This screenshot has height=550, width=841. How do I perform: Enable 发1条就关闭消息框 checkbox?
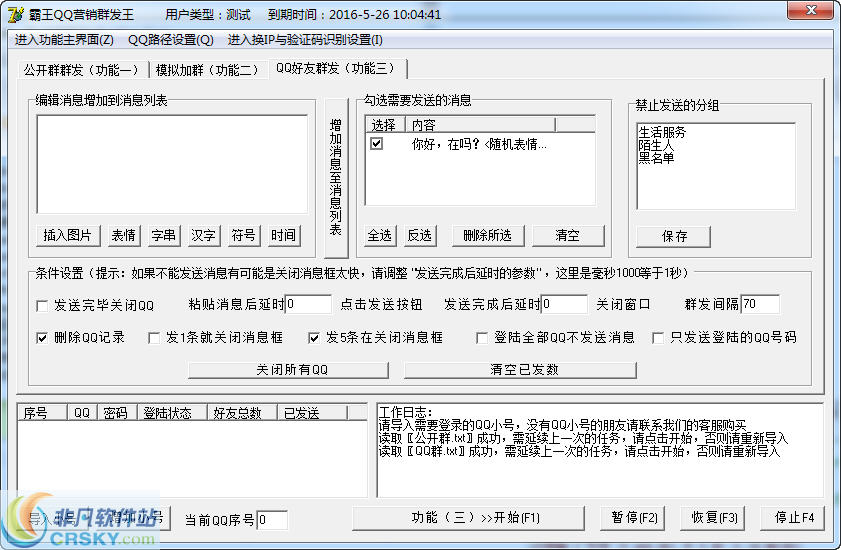[x=154, y=338]
